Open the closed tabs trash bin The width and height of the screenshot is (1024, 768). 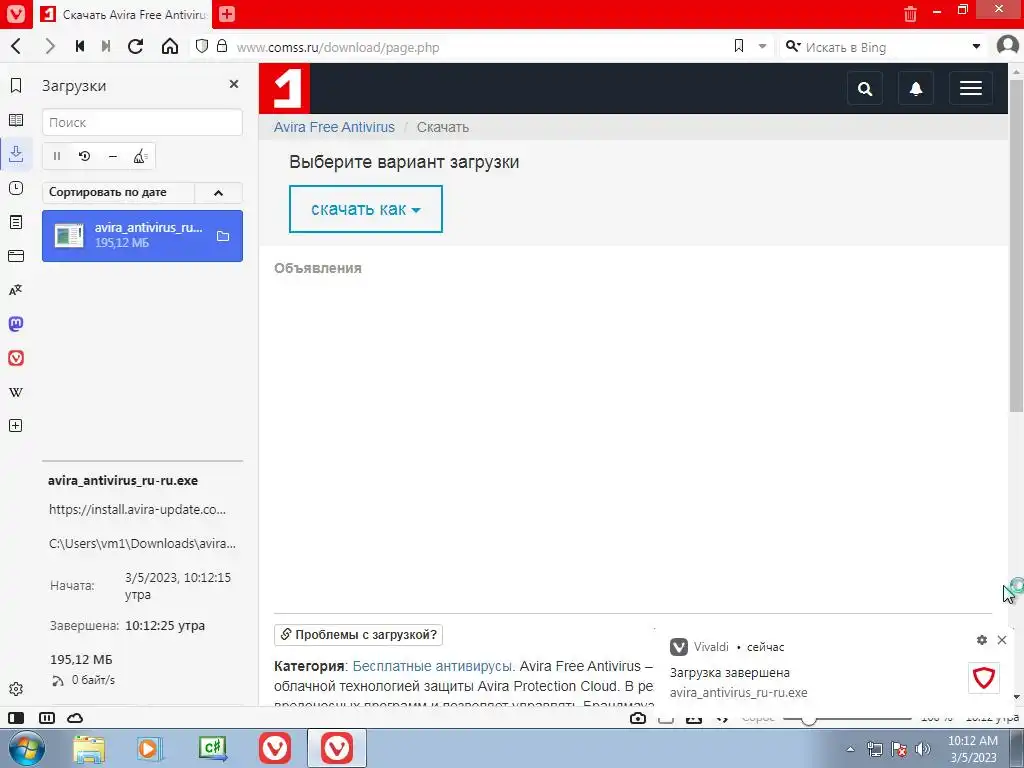tap(910, 14)
